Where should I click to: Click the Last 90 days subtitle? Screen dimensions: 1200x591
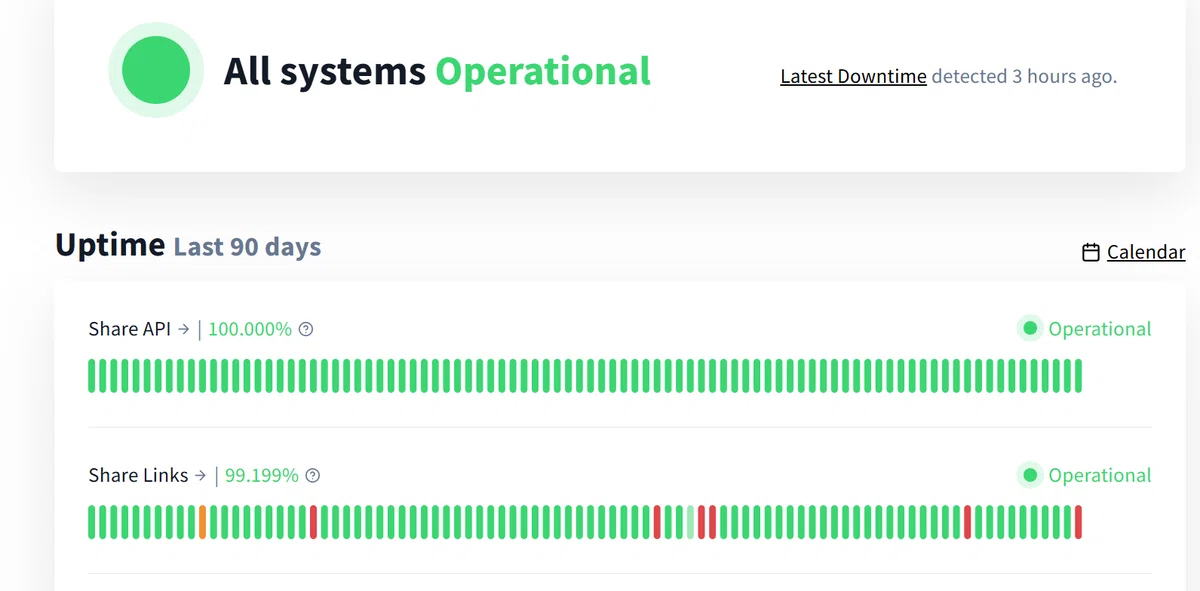[x=247, y=247]
